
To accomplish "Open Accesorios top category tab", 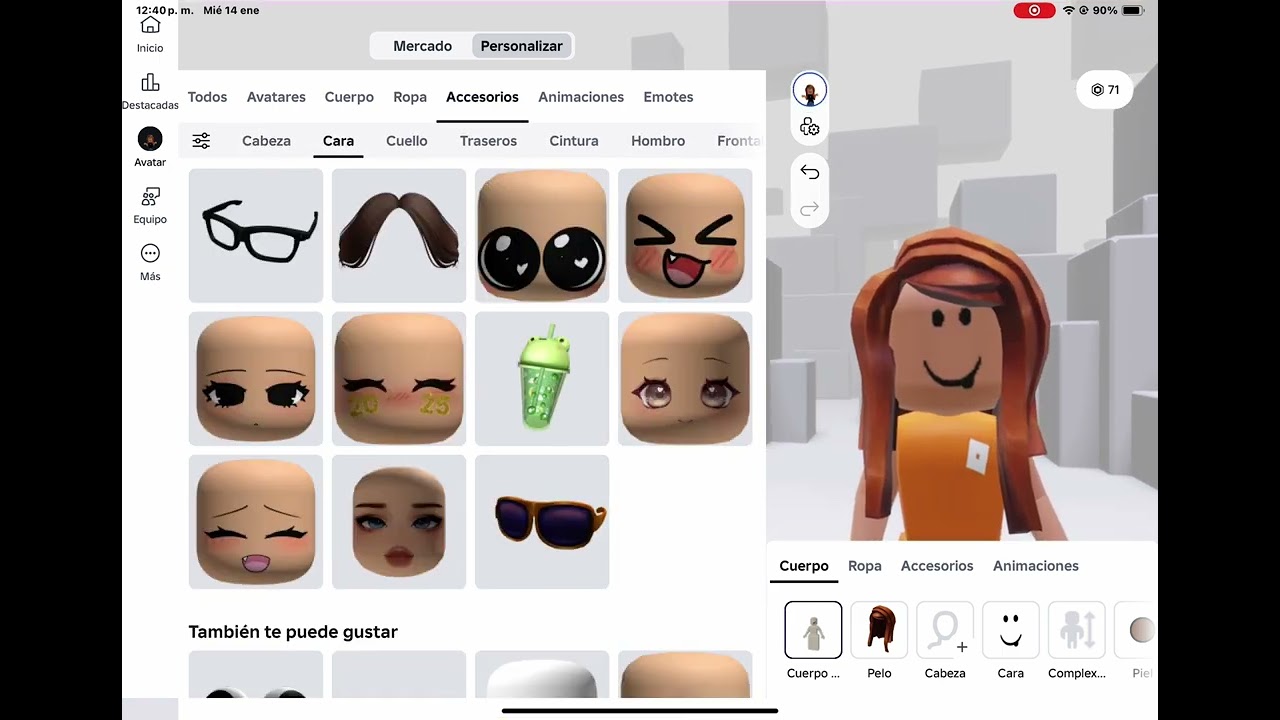I will point(482,97).
